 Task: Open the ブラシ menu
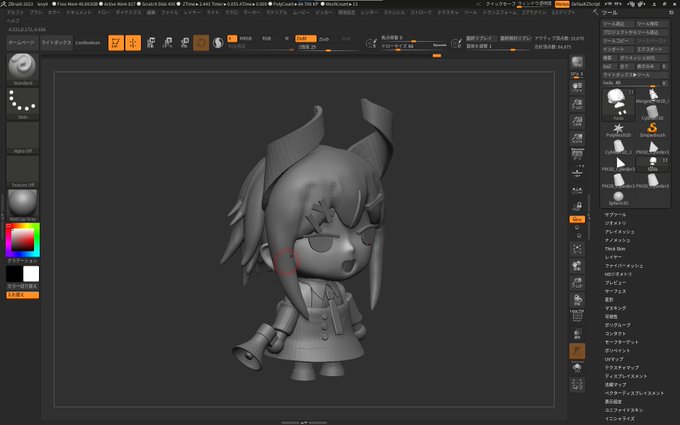click(x=36, y=13)
